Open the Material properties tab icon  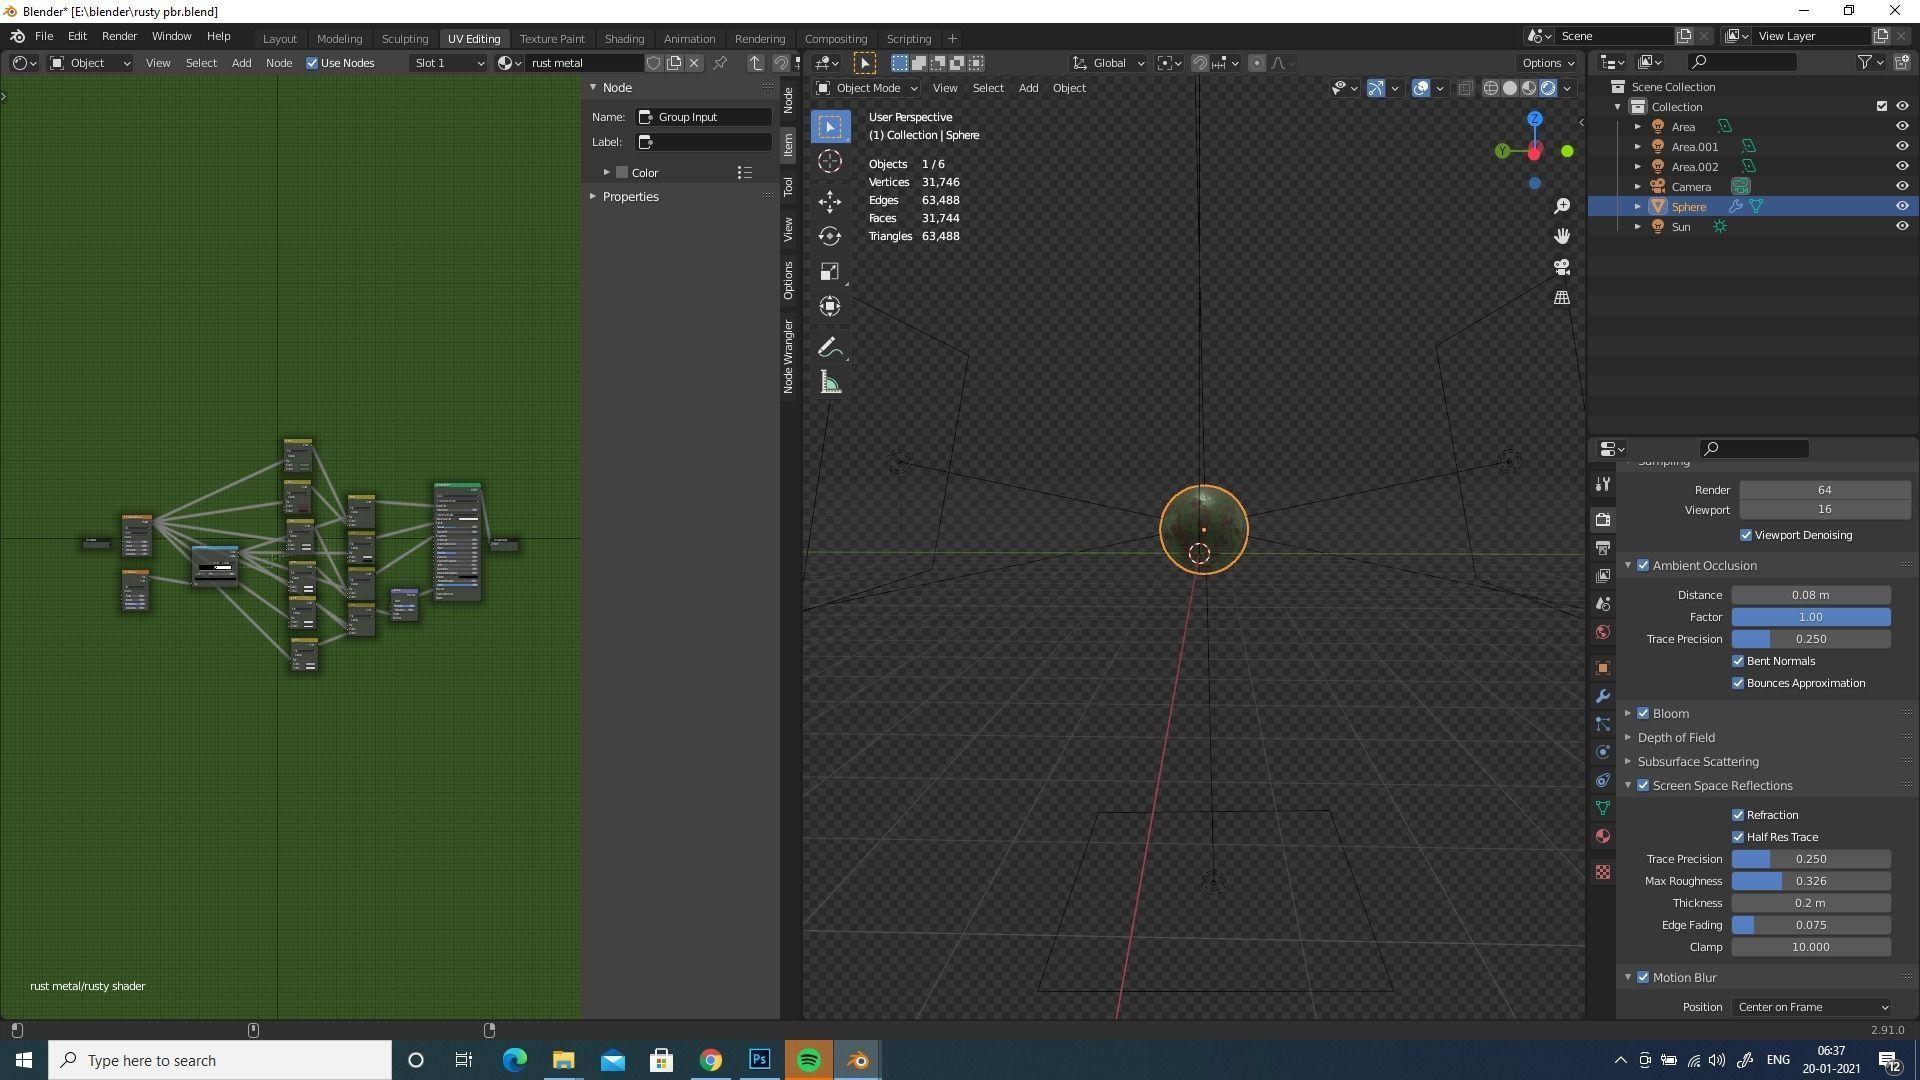pyautogui.click(x=1603, y=836)
